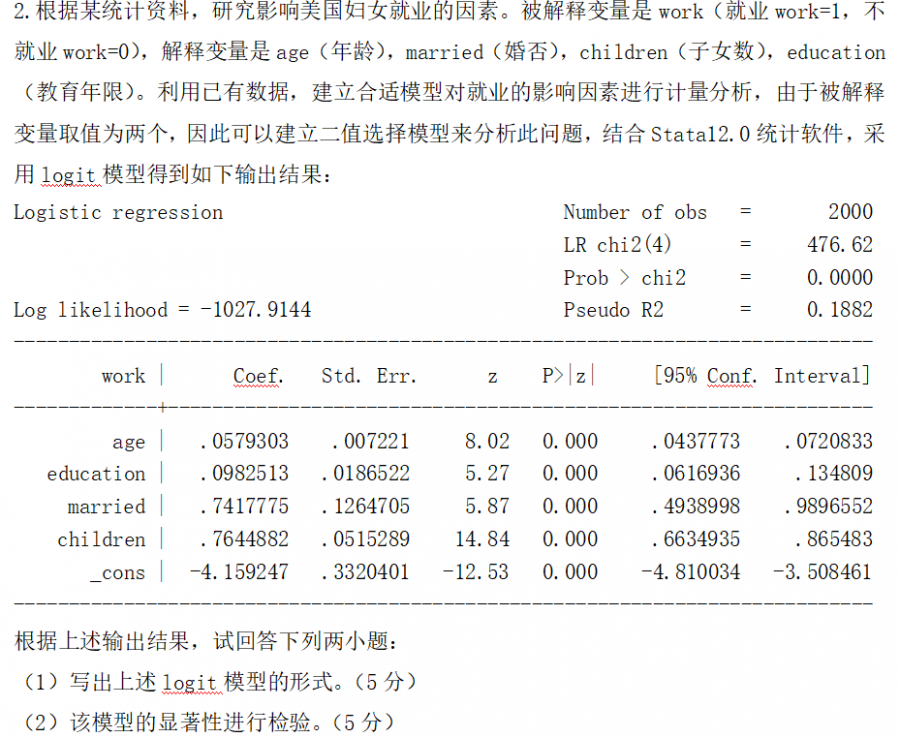Click children coefficient .7644882
900x738 pixels.
click(244, 539)
